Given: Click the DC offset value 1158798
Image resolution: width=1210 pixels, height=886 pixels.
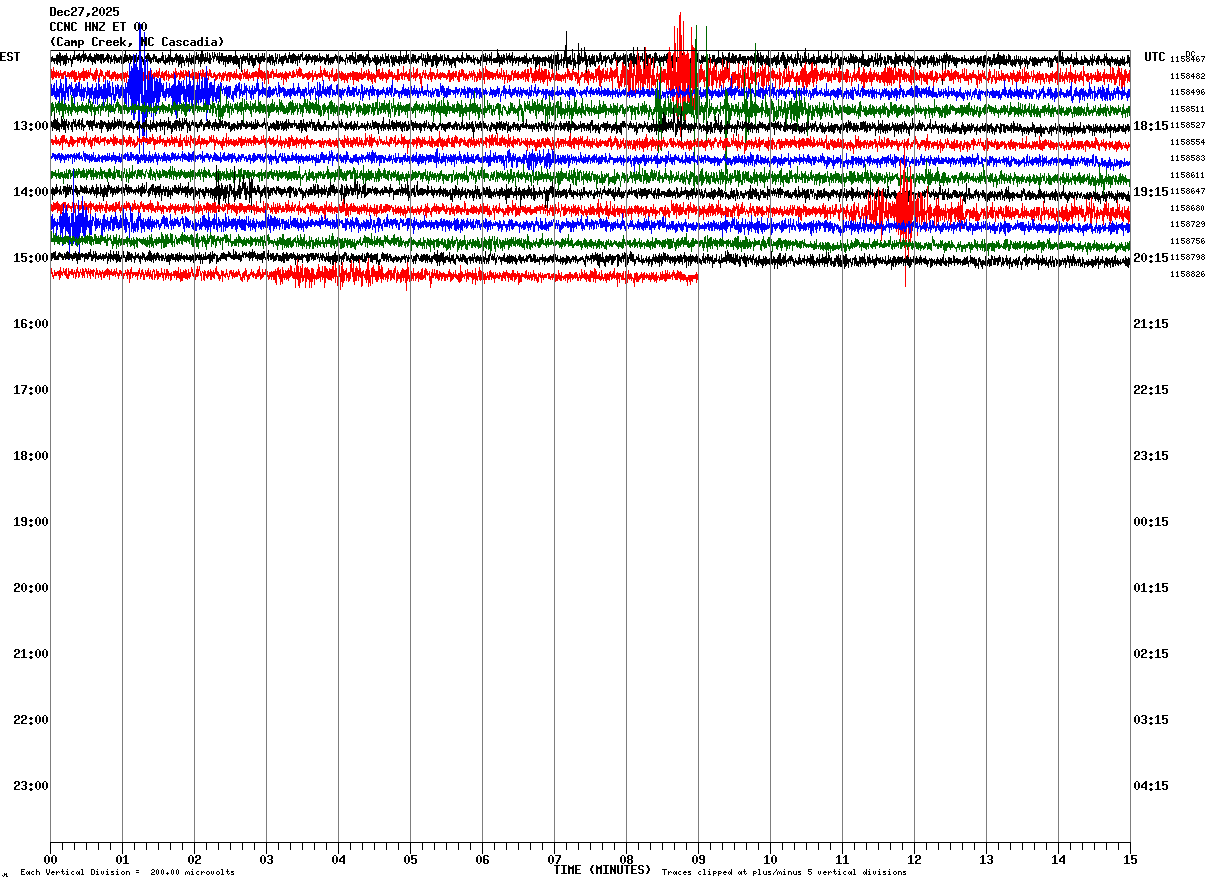Looking at the screenshot, I should tap(1188, 257).
